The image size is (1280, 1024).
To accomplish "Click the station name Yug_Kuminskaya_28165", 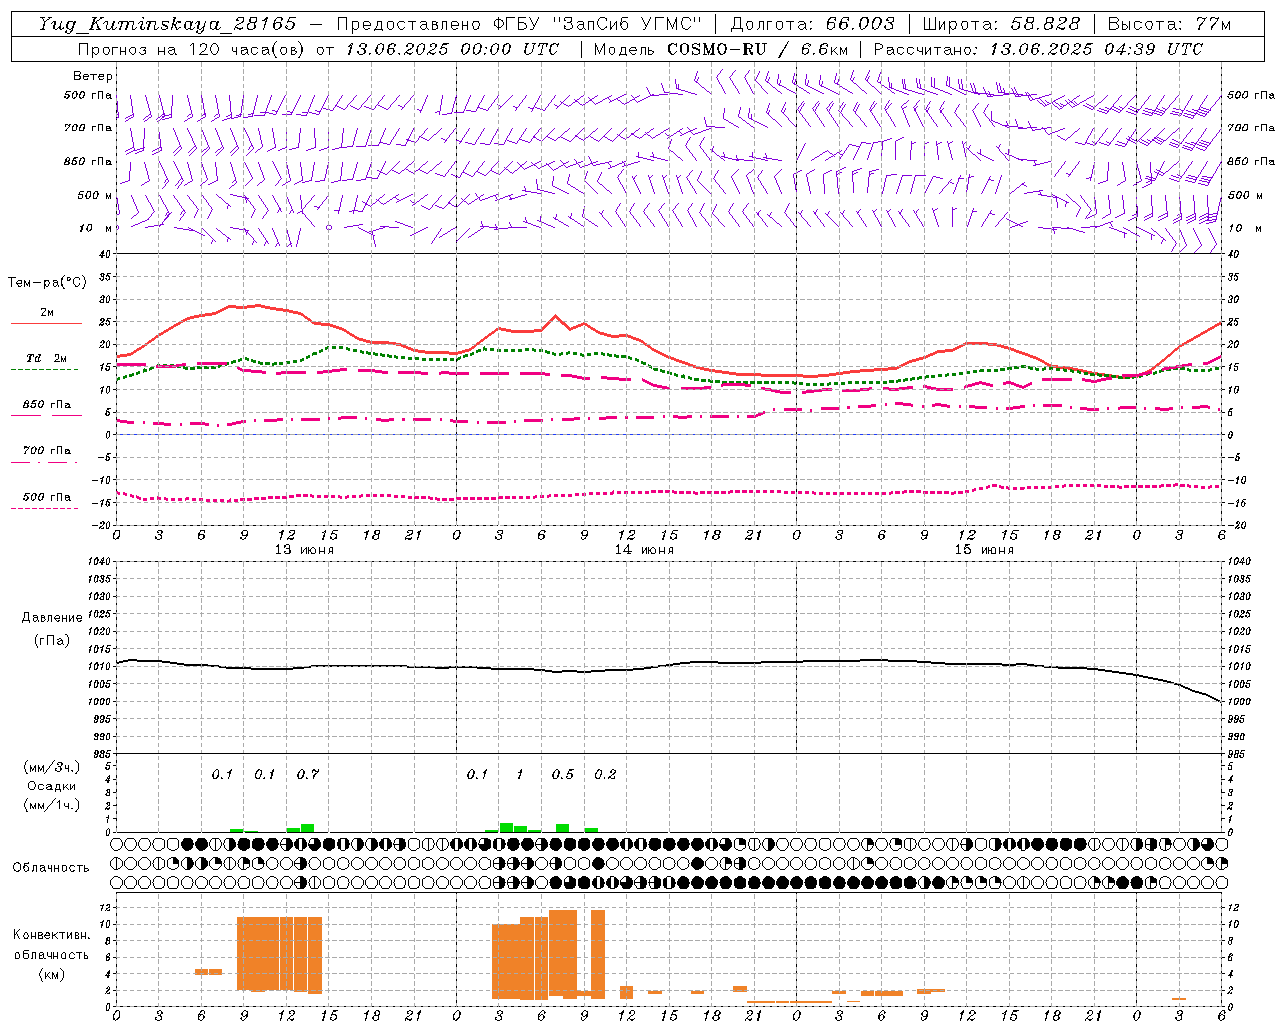I will [x=167, y=24].
